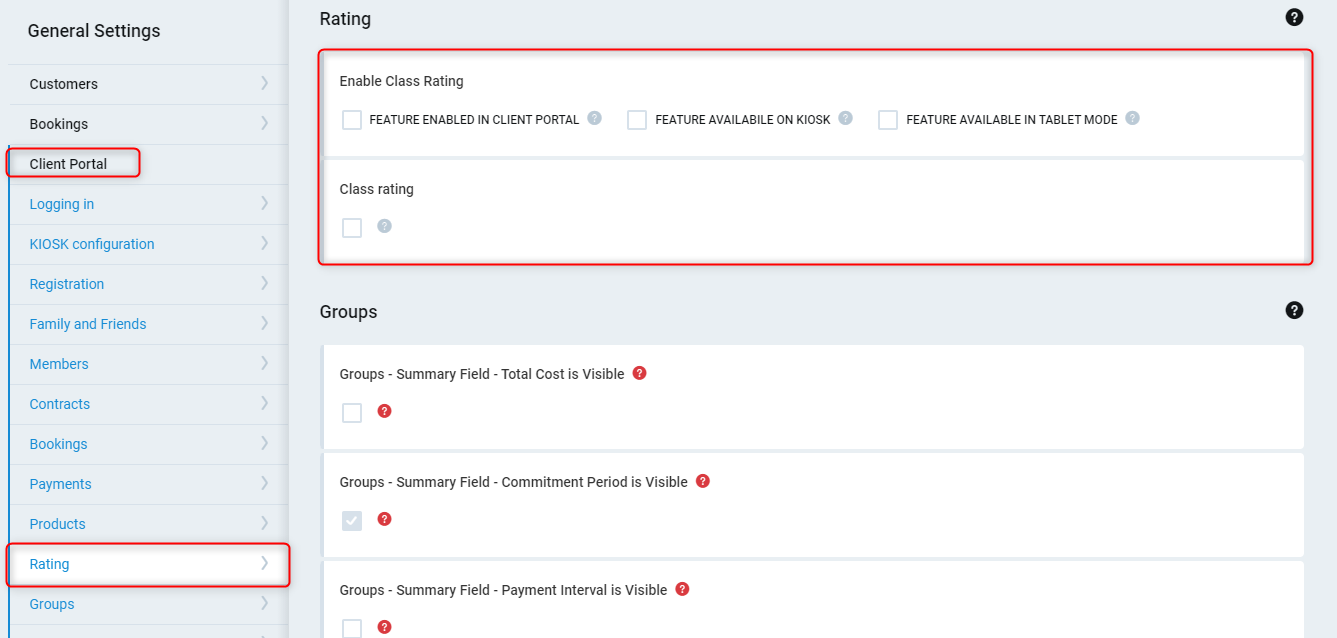Click help icon next to Feature Enabled in Client Portal
This screenshot has width=1337, height=638.
coord(594,118)
